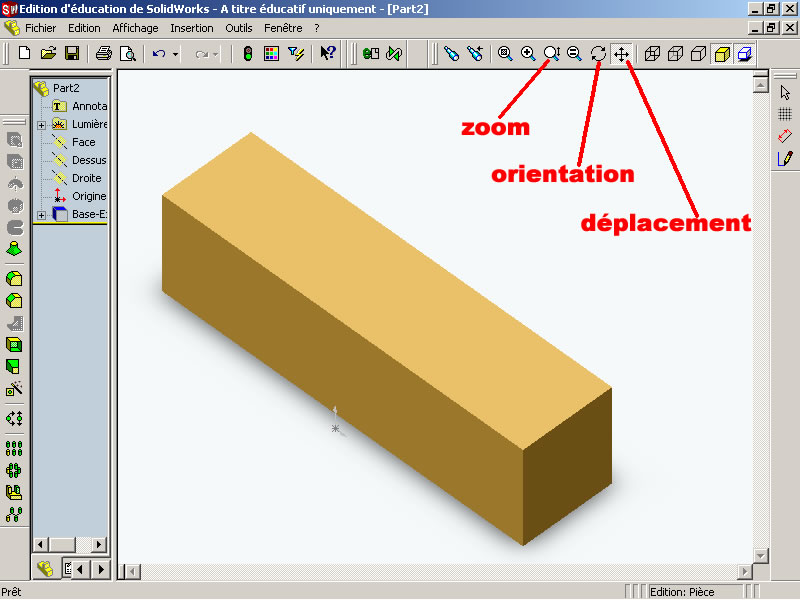
Task: Expand the Base-Extrusion feature node
Action: (41, 215)
